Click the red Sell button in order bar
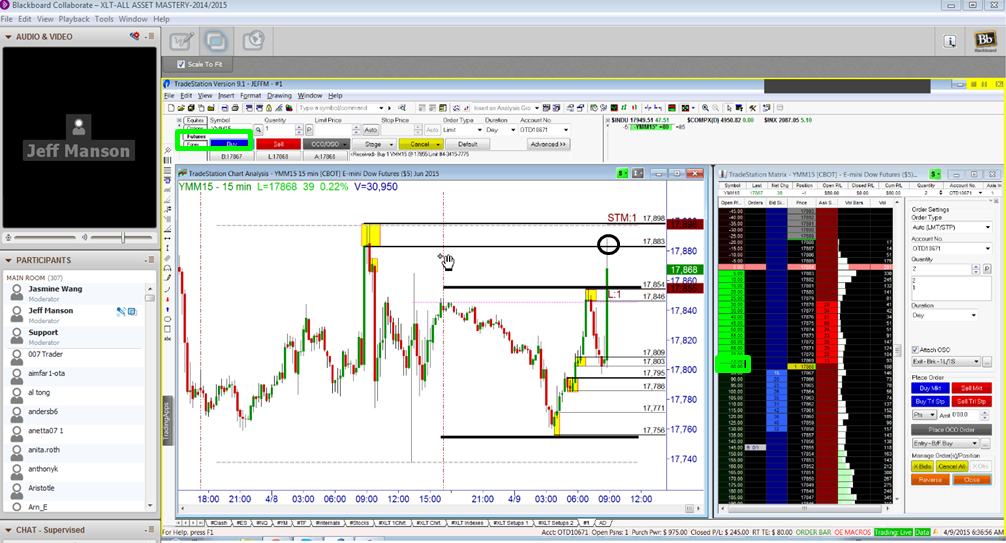Image resolution: width=1006 pixels, height=543 pixels. pyautogui.click(x=278, y=144)
